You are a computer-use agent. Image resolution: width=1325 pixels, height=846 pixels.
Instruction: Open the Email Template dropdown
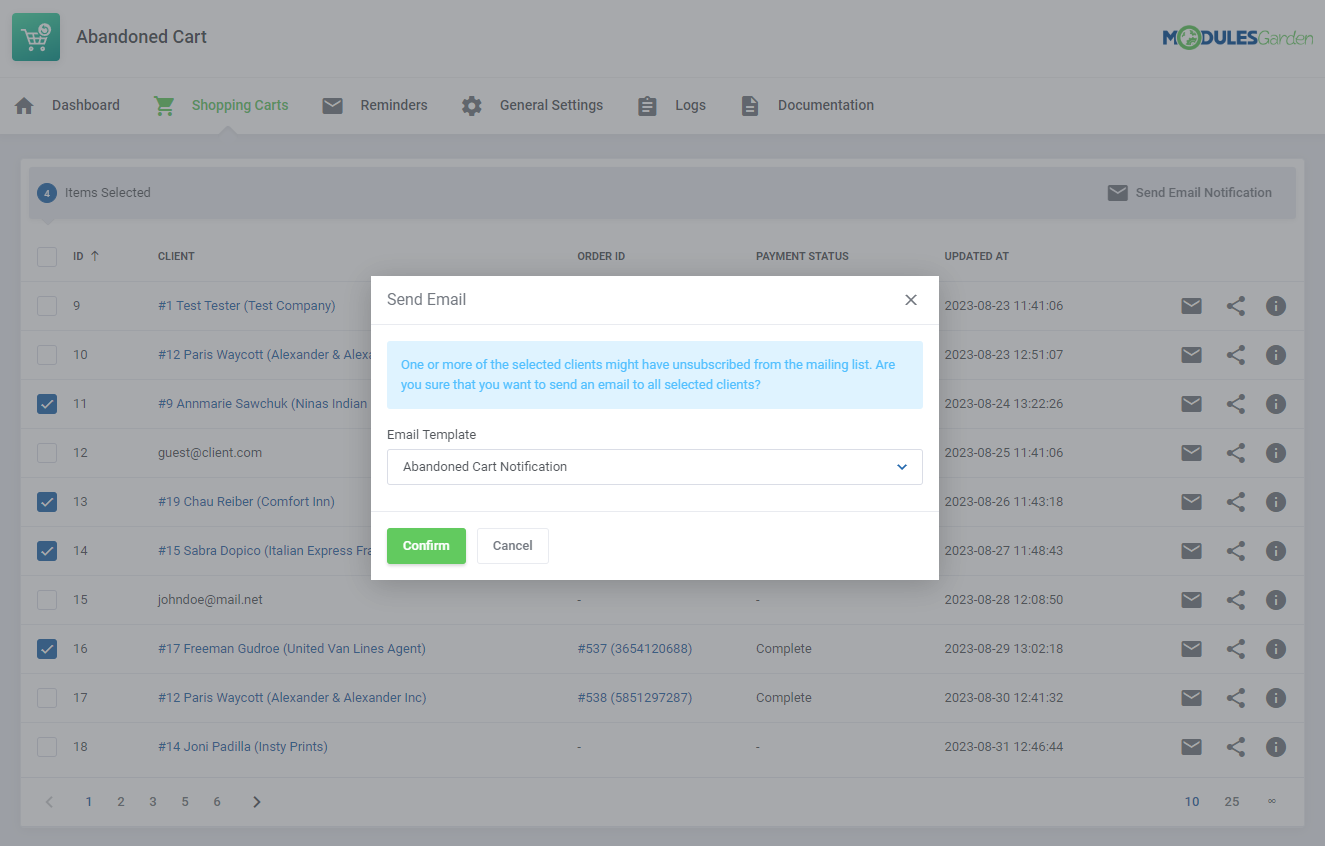(655, 467)
